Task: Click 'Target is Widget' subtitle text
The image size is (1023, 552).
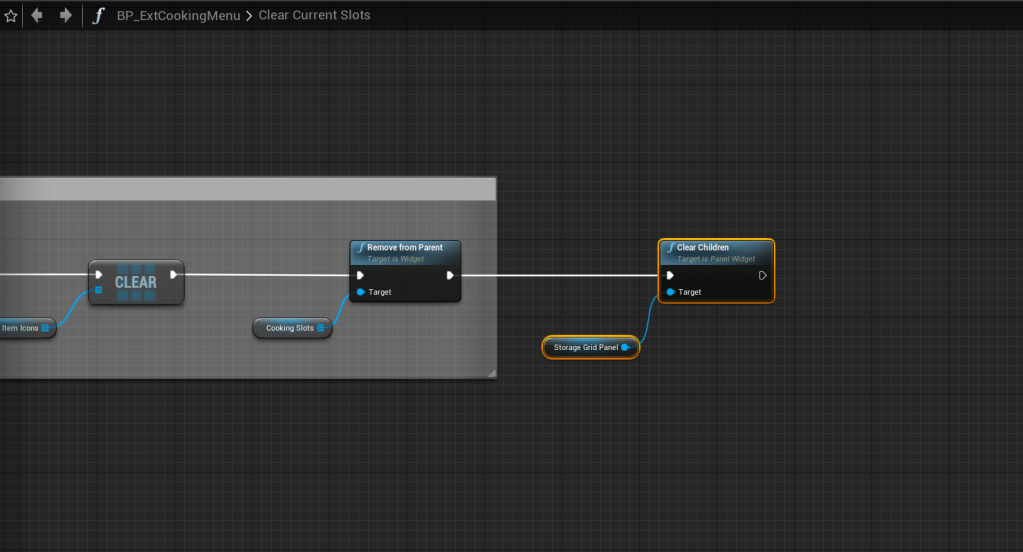Action: [x=395, y=259]
